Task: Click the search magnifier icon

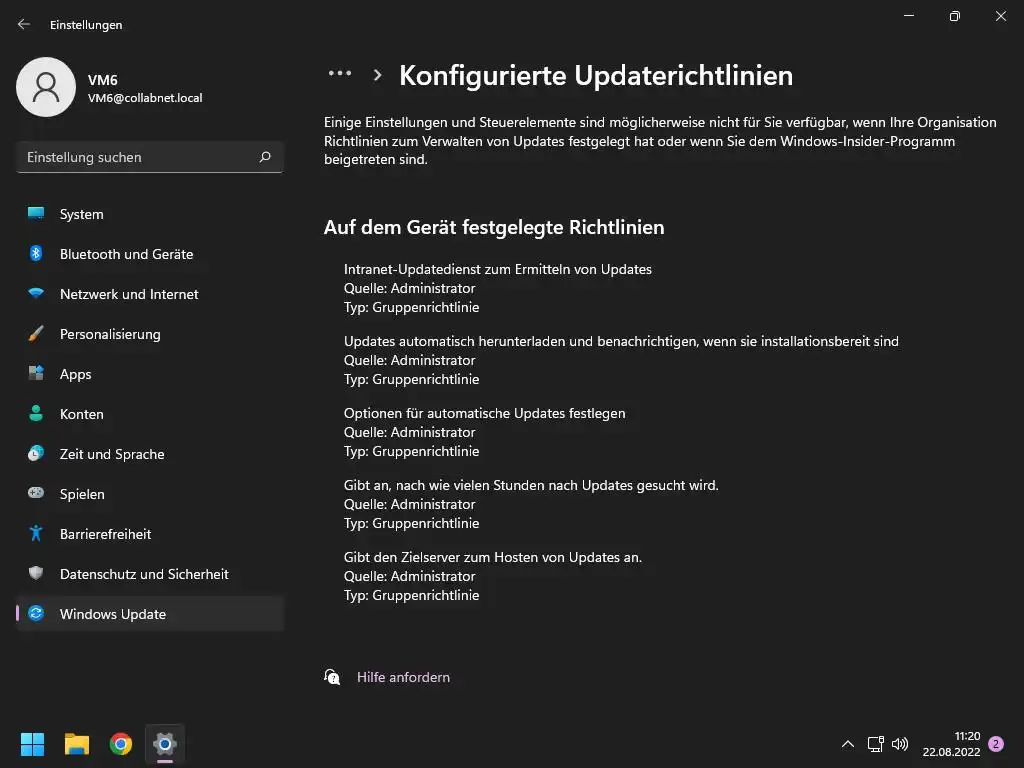Action: [x=265, y=157]
